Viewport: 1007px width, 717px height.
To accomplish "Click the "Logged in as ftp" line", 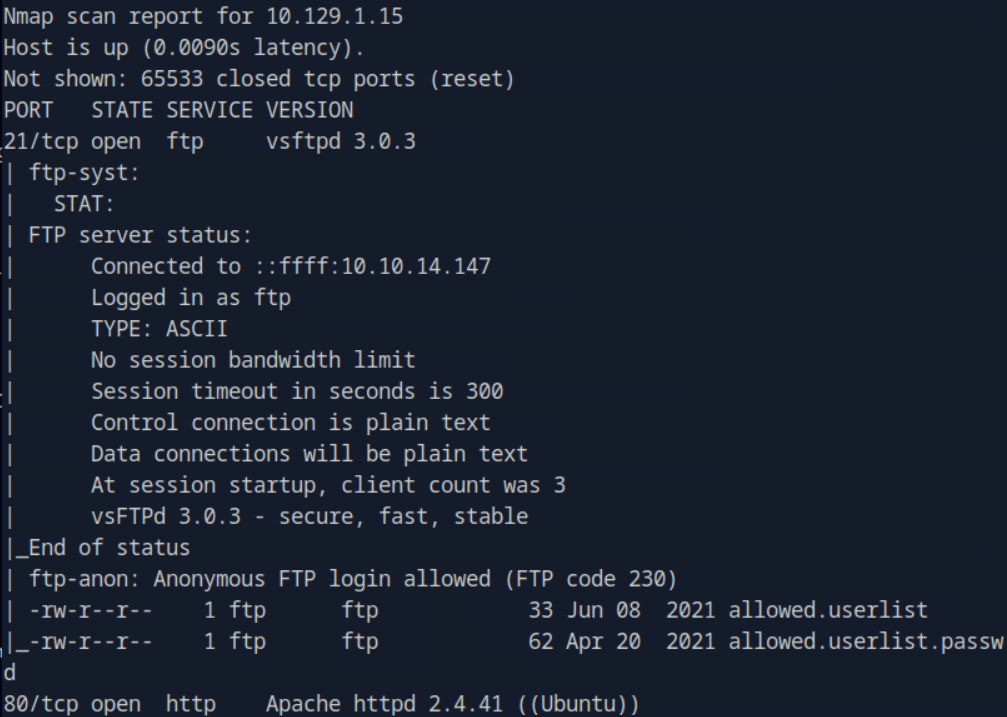I will (x=190, y=297).
